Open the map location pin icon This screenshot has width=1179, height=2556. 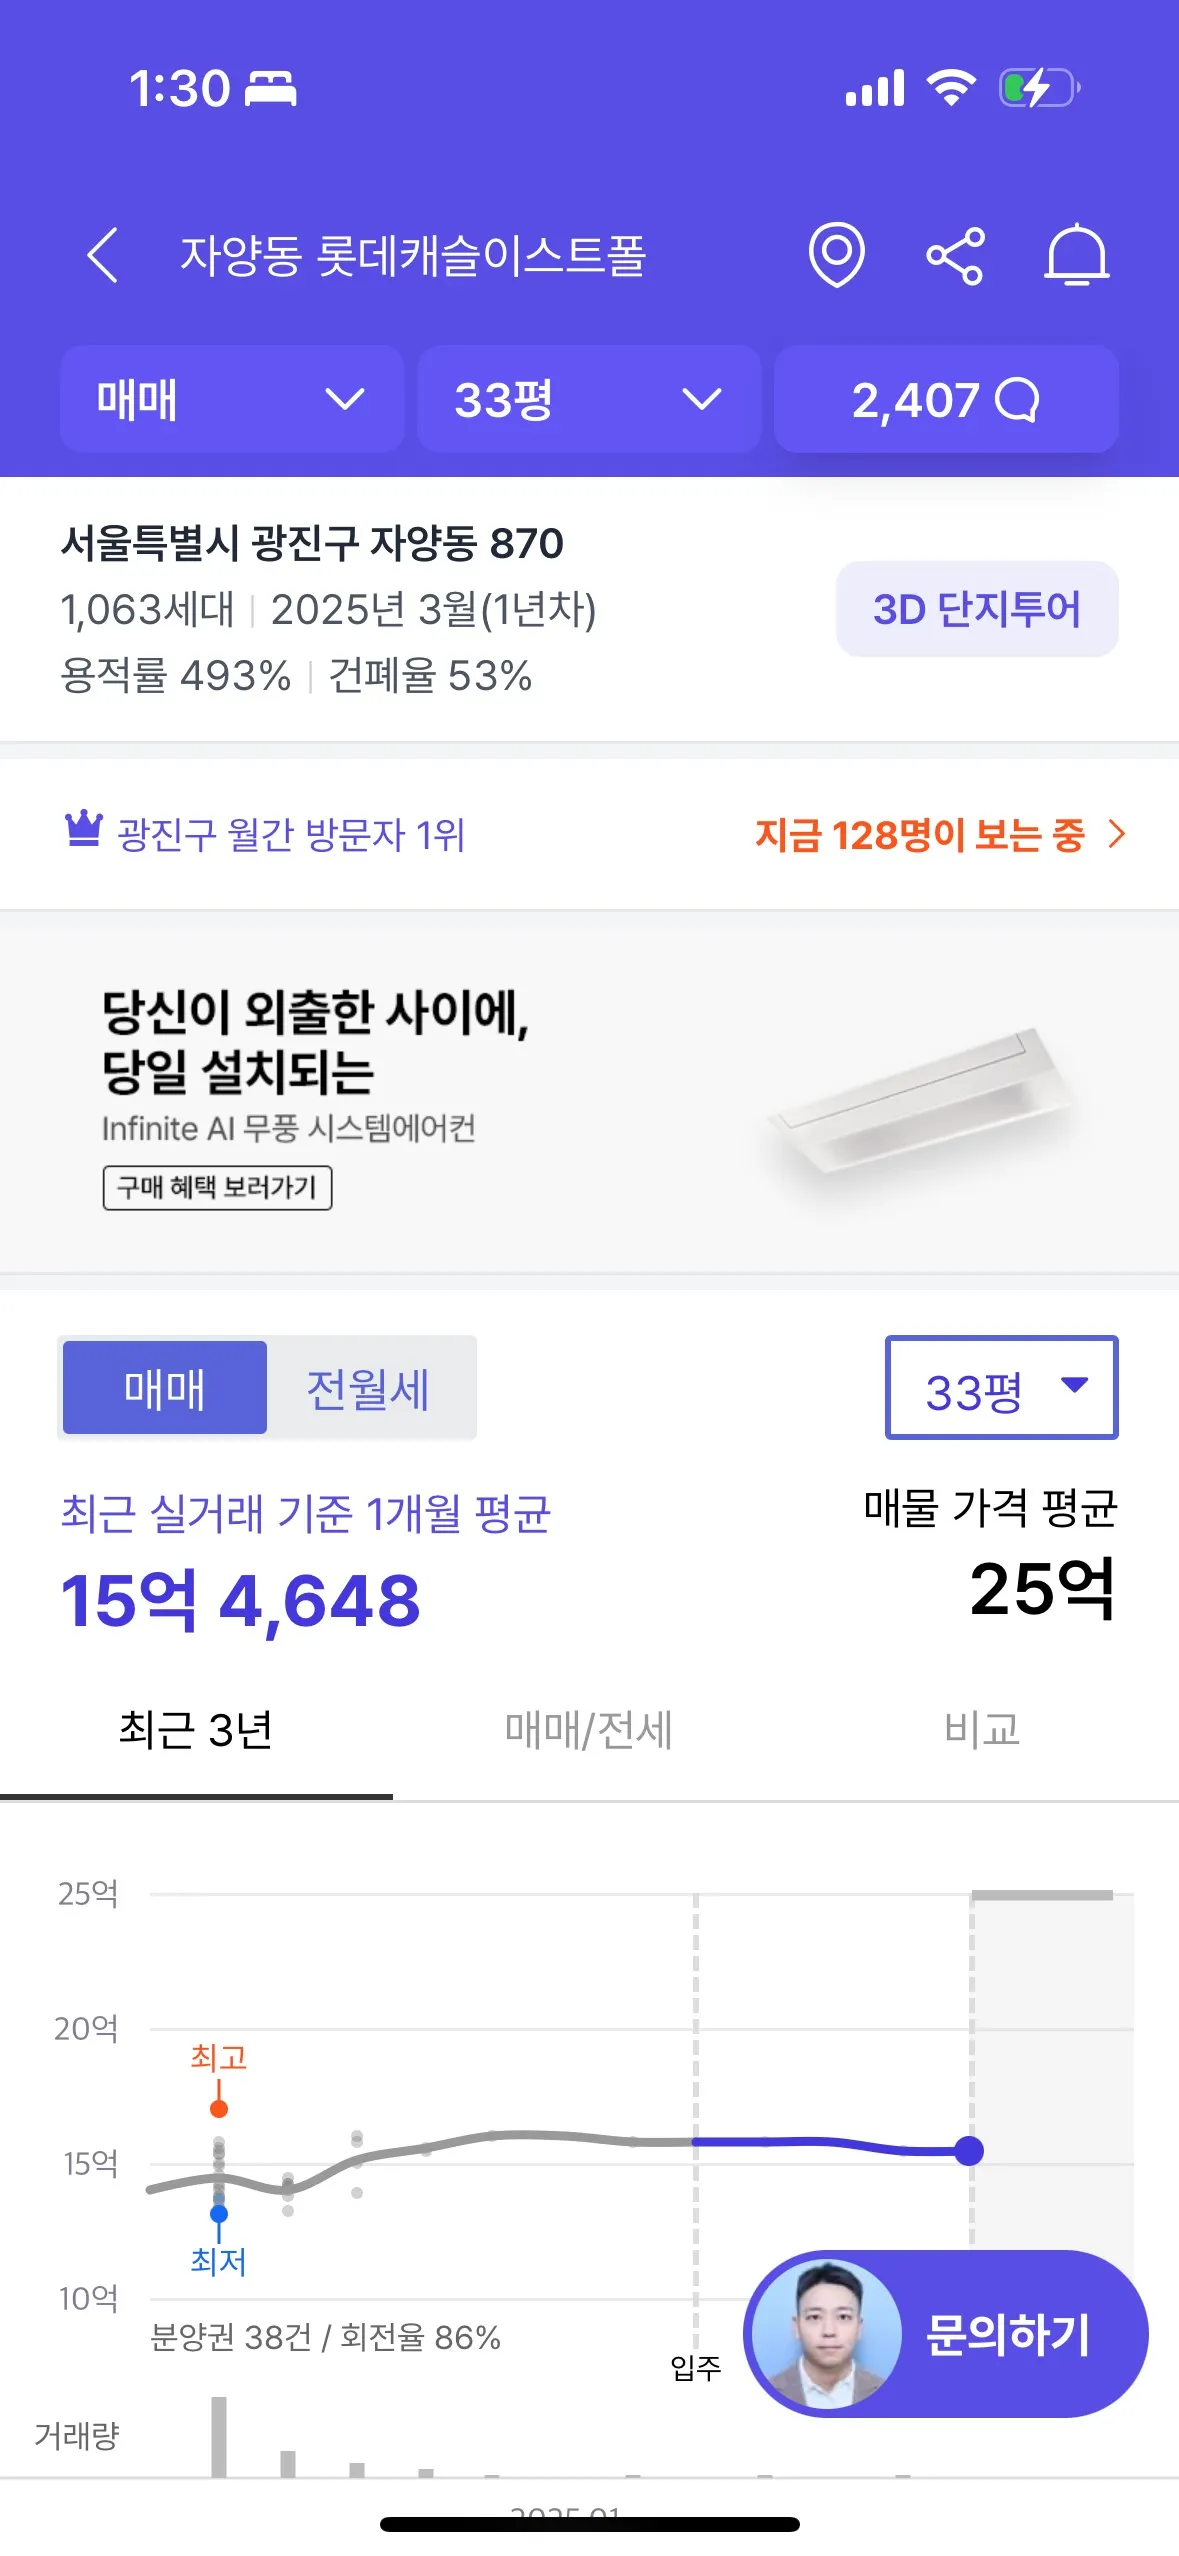point(836,255)
